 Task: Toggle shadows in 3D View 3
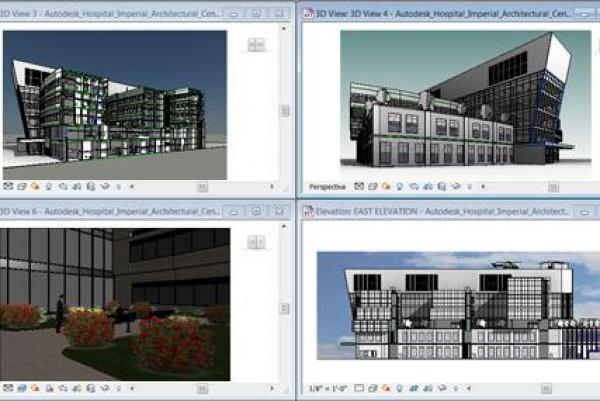click(45, 186)
